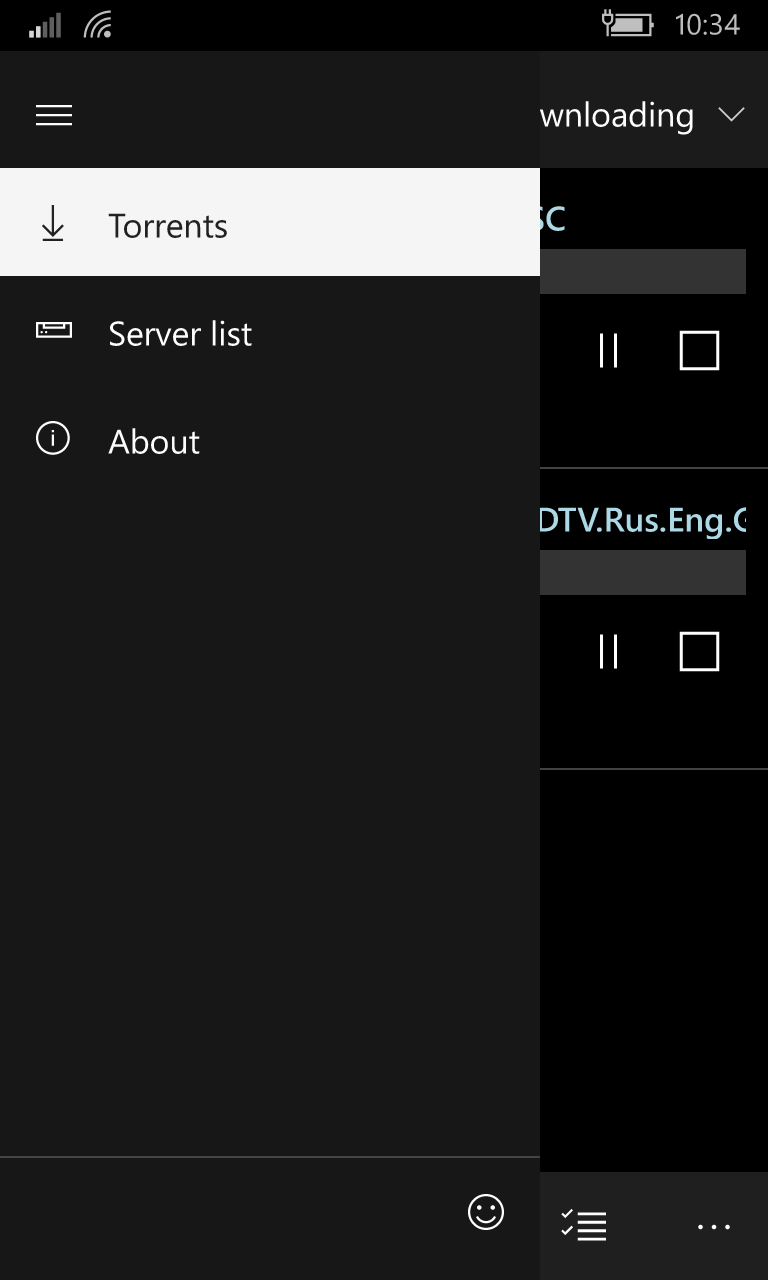Pause the DTV.Rus.Eng torrent

(608, 652)
